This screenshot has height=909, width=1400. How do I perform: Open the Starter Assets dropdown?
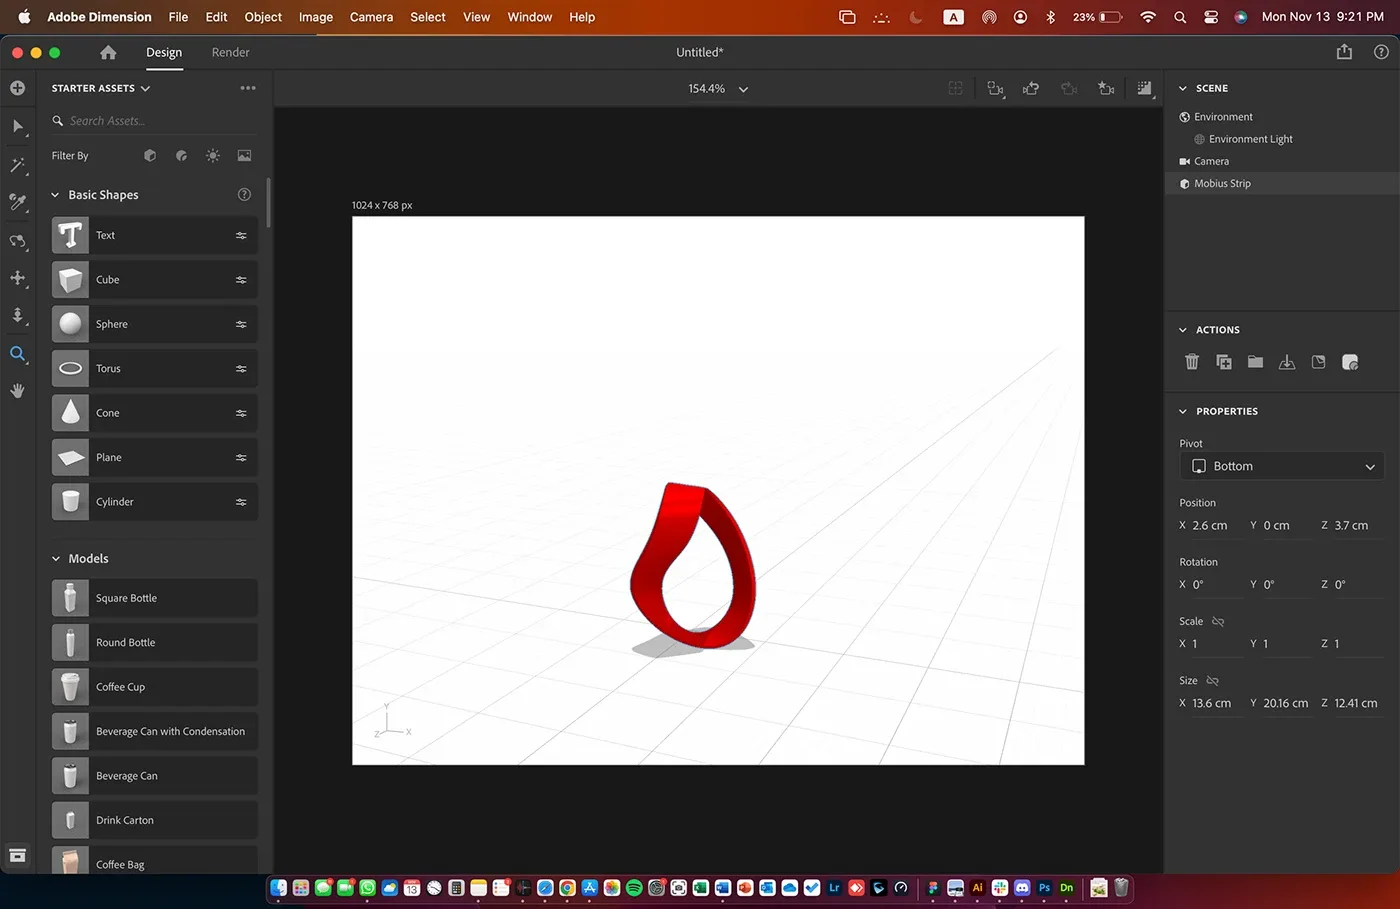tap(101, 88)
